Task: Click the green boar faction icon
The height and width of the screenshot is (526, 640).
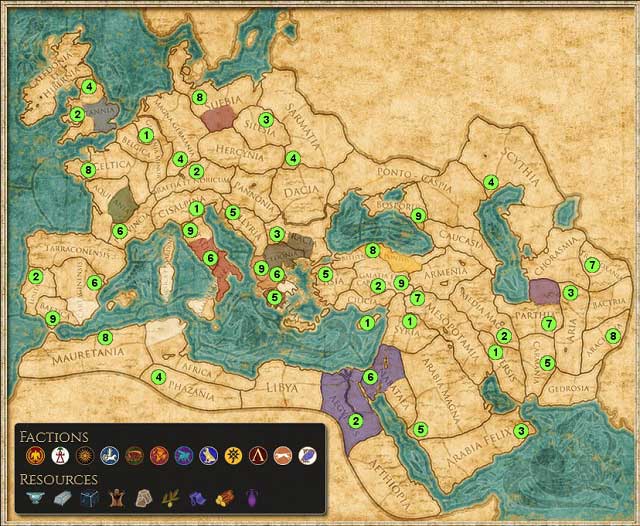Action: pos(134,456)
